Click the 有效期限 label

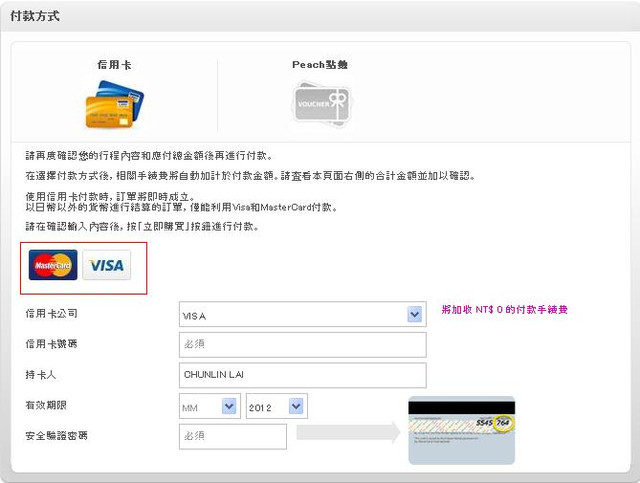[x=46, y=405]
